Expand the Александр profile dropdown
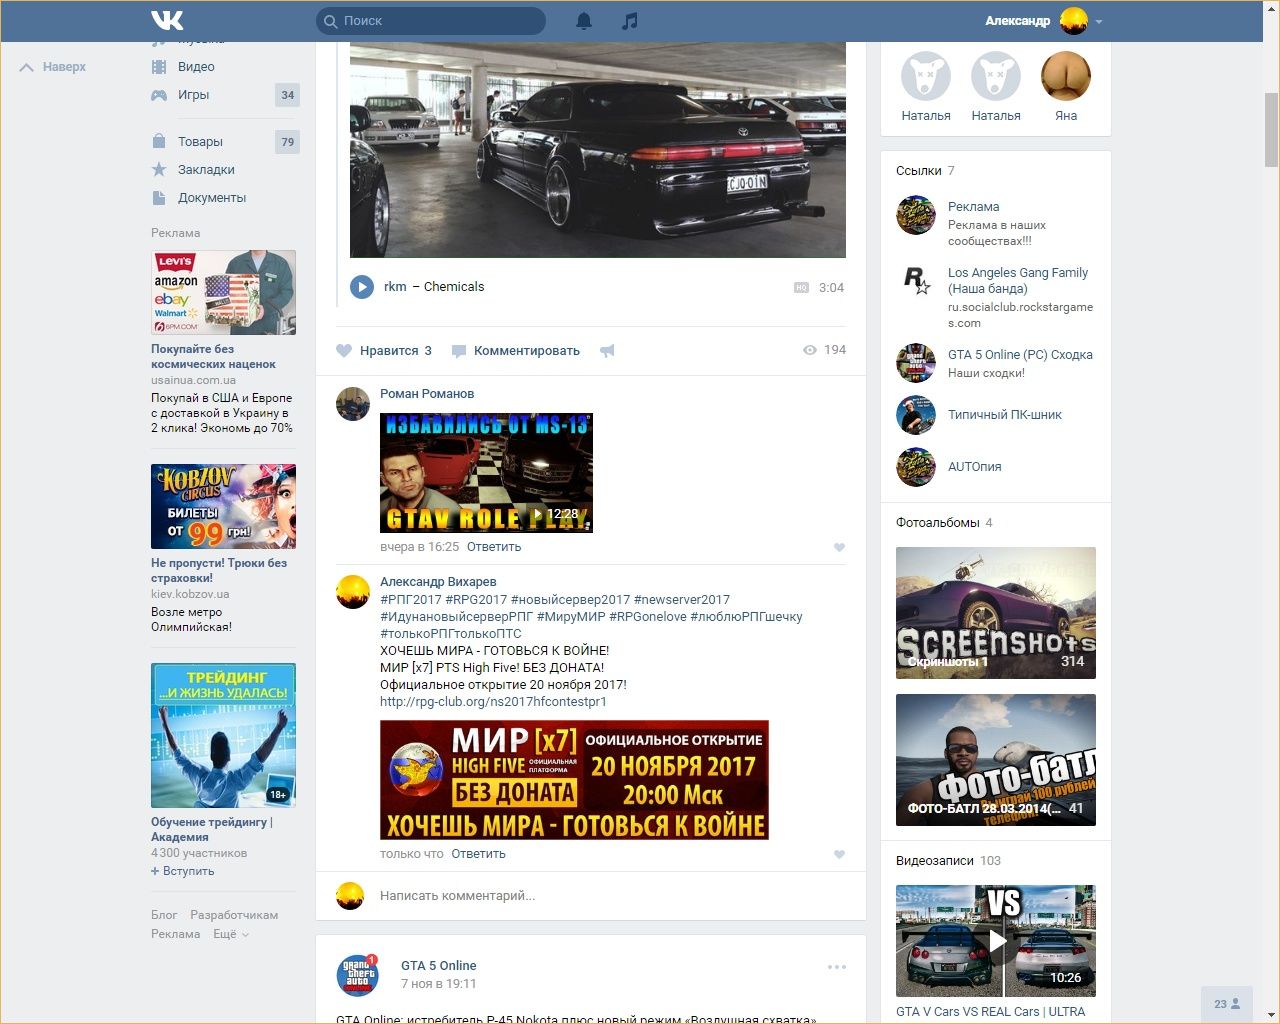Screen dimensions: 1280x1024 coord(1099,21)
